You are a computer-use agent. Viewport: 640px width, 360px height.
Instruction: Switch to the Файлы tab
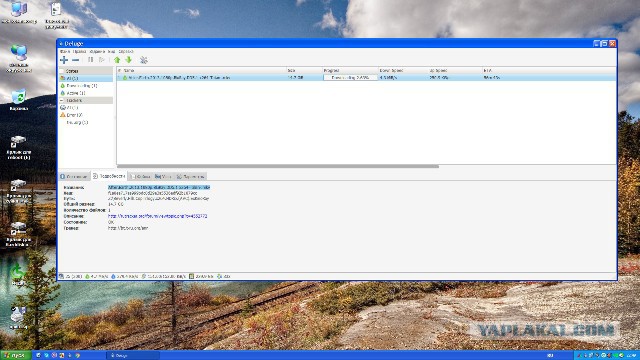(x=140, y=176)
